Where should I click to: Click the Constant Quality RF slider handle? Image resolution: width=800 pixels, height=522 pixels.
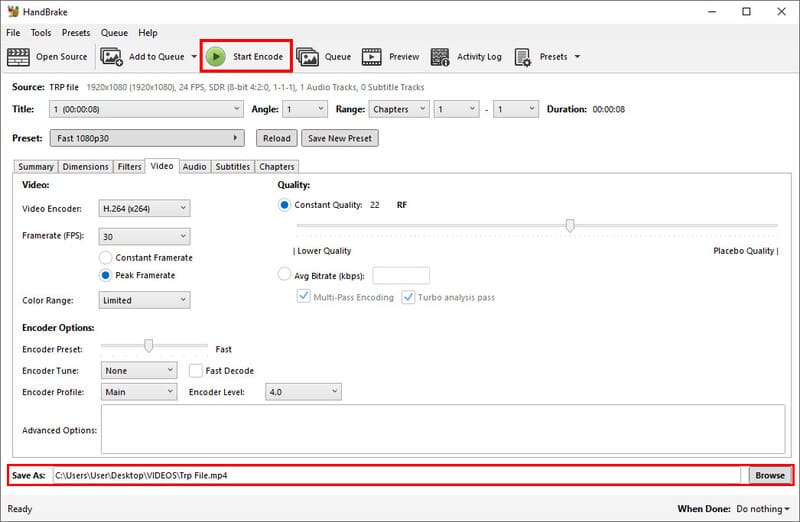pyautogui.click(x=570, y=225)
